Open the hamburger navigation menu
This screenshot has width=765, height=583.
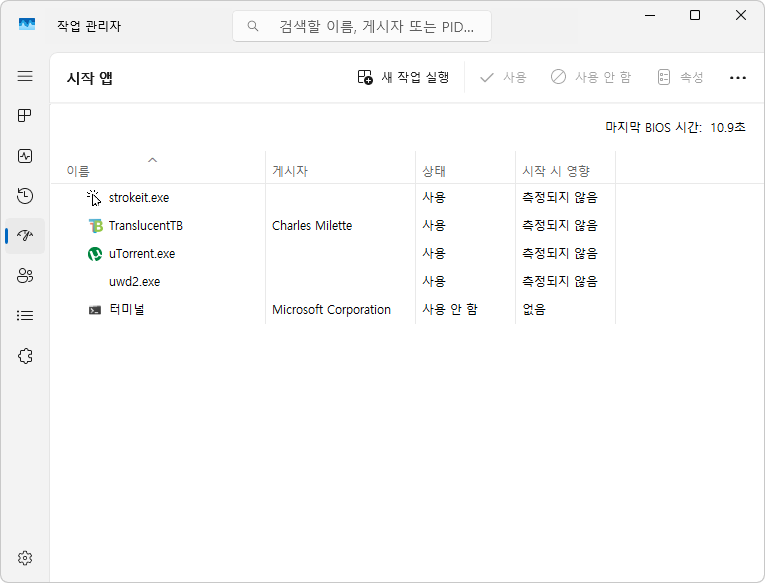[x=25, y=76]
